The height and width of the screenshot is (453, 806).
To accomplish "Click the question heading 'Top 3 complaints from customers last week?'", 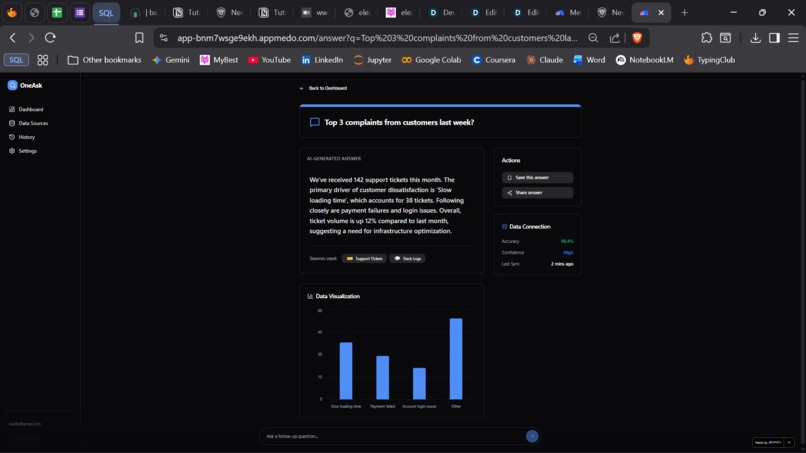I will click(399, 122).
